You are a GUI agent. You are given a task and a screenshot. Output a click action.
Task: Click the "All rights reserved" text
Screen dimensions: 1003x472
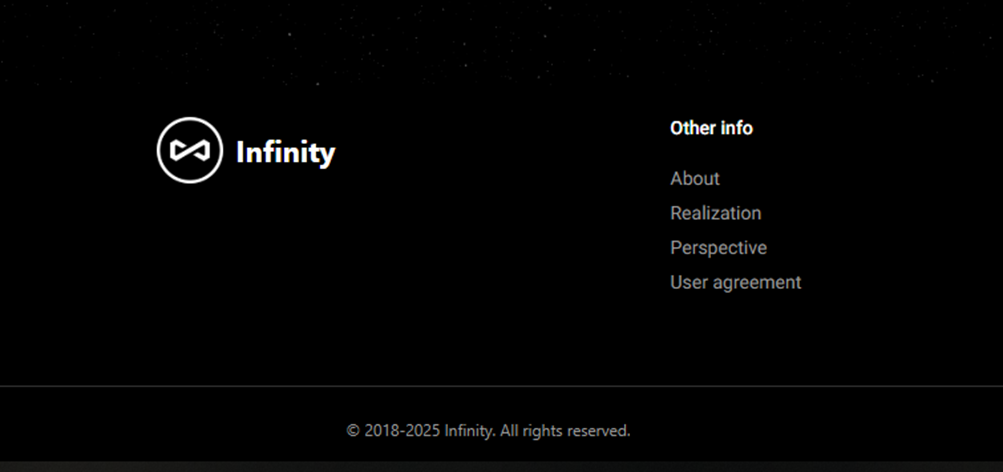[565, 431]
